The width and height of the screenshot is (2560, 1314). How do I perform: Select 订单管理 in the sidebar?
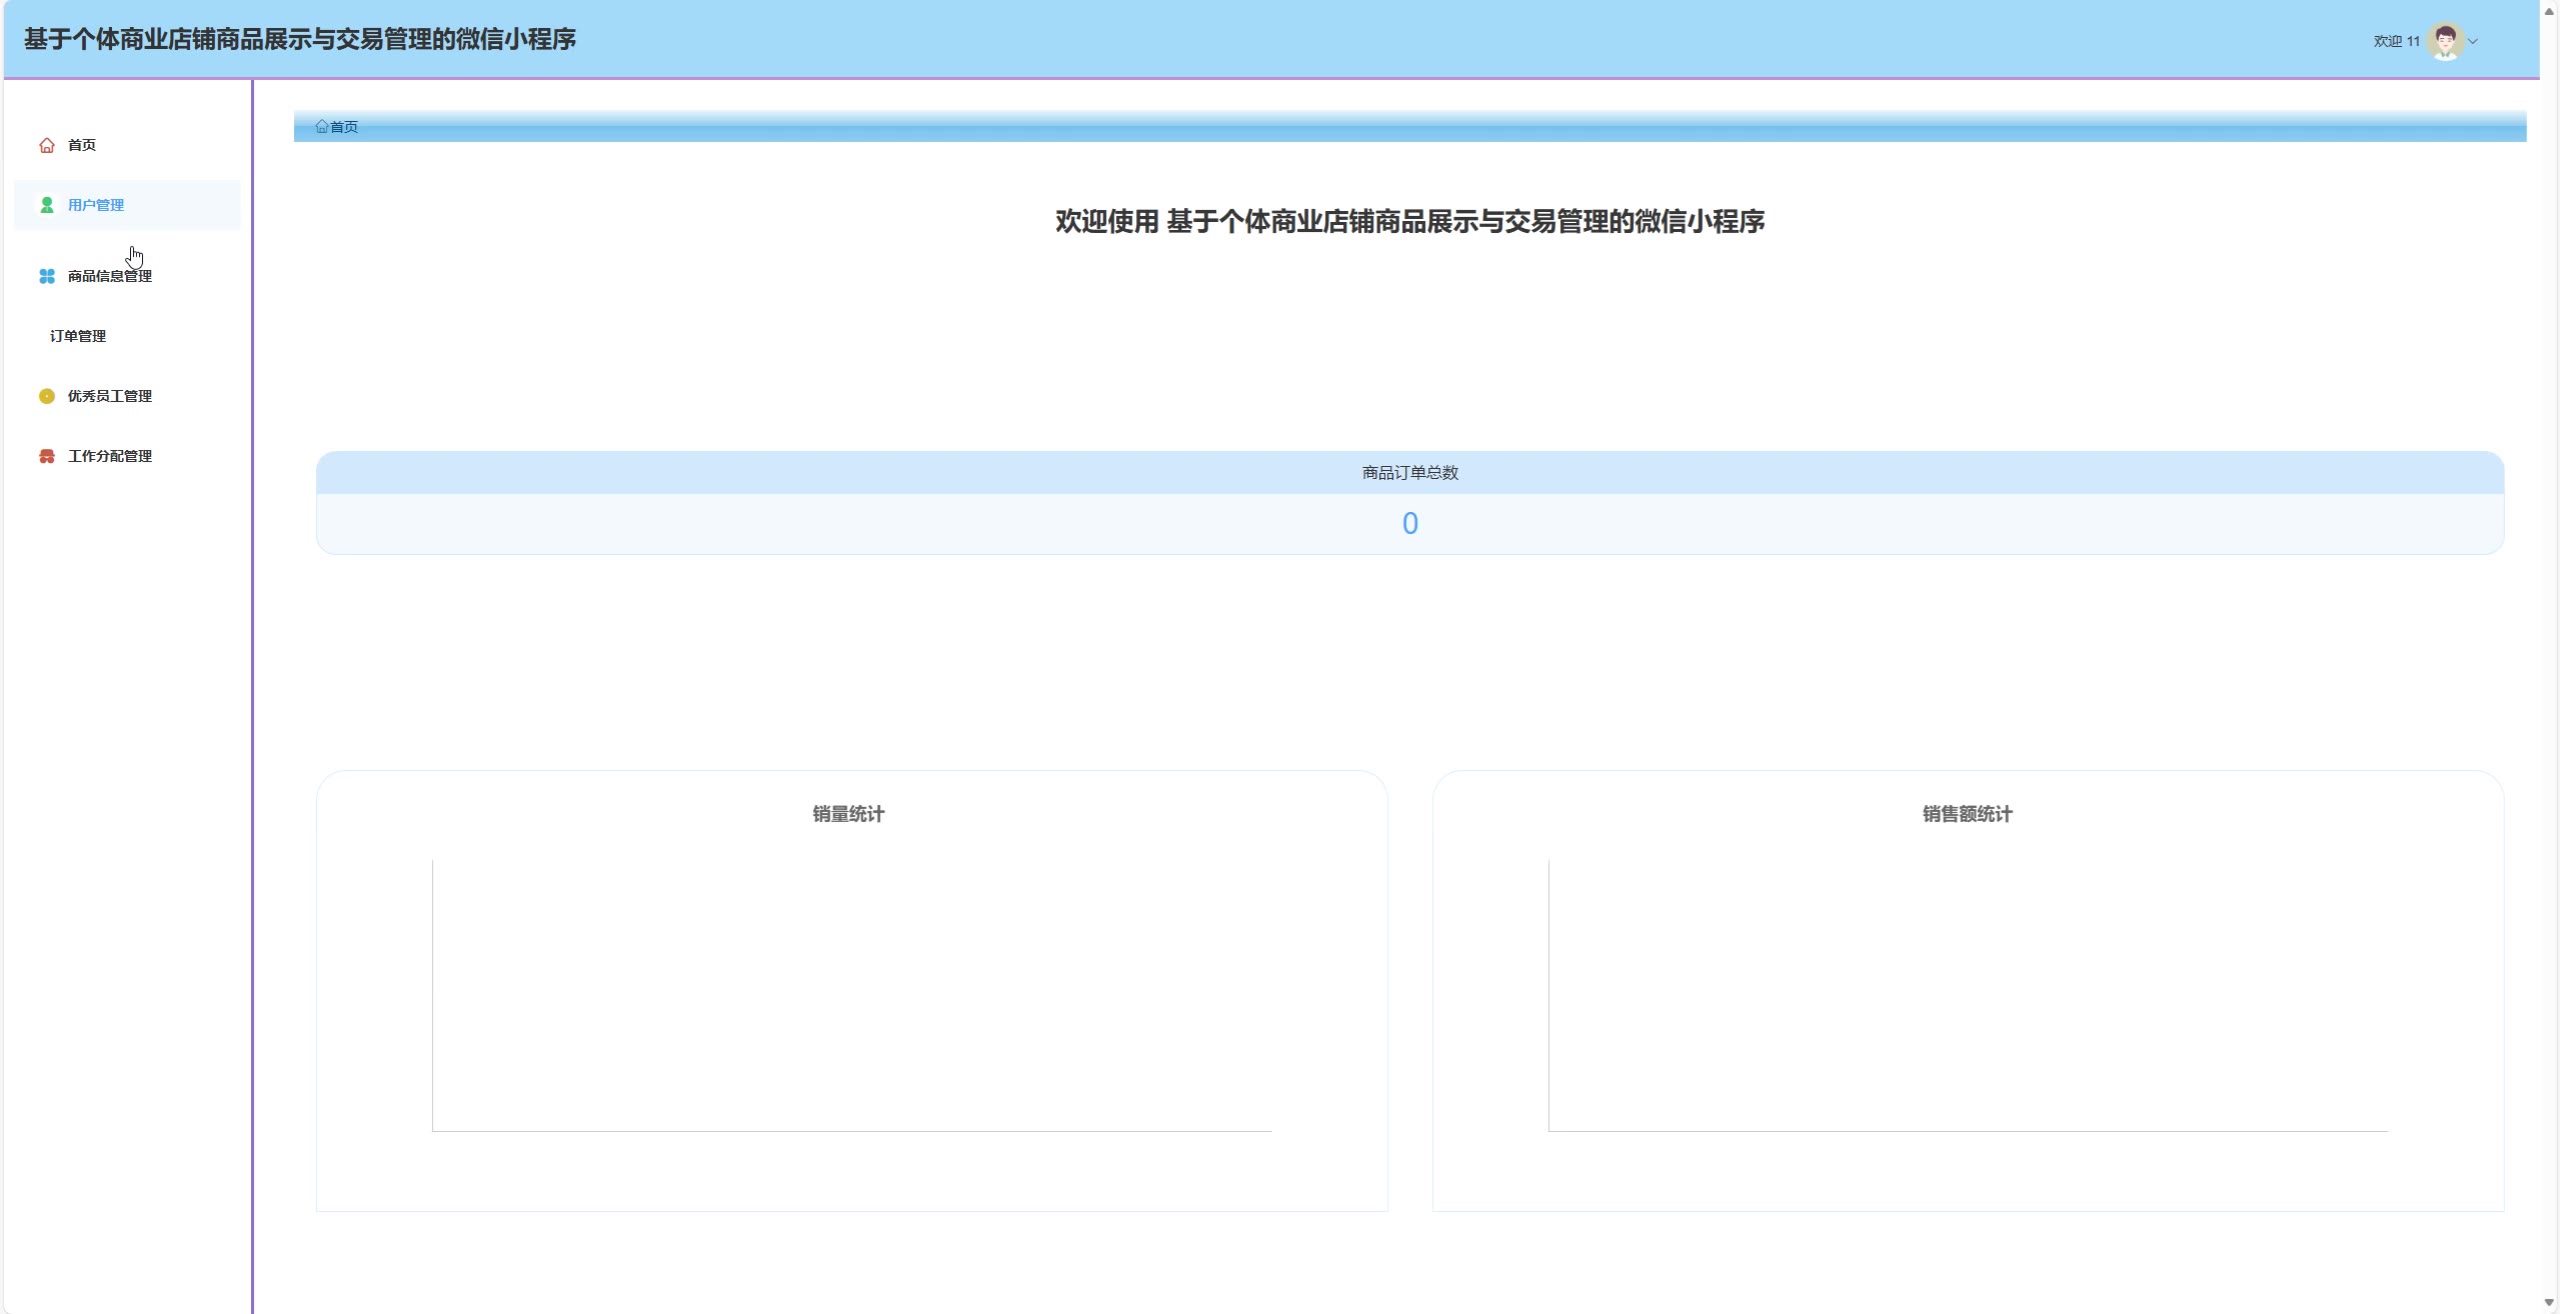pyautogui.click(x=78, y=336)
